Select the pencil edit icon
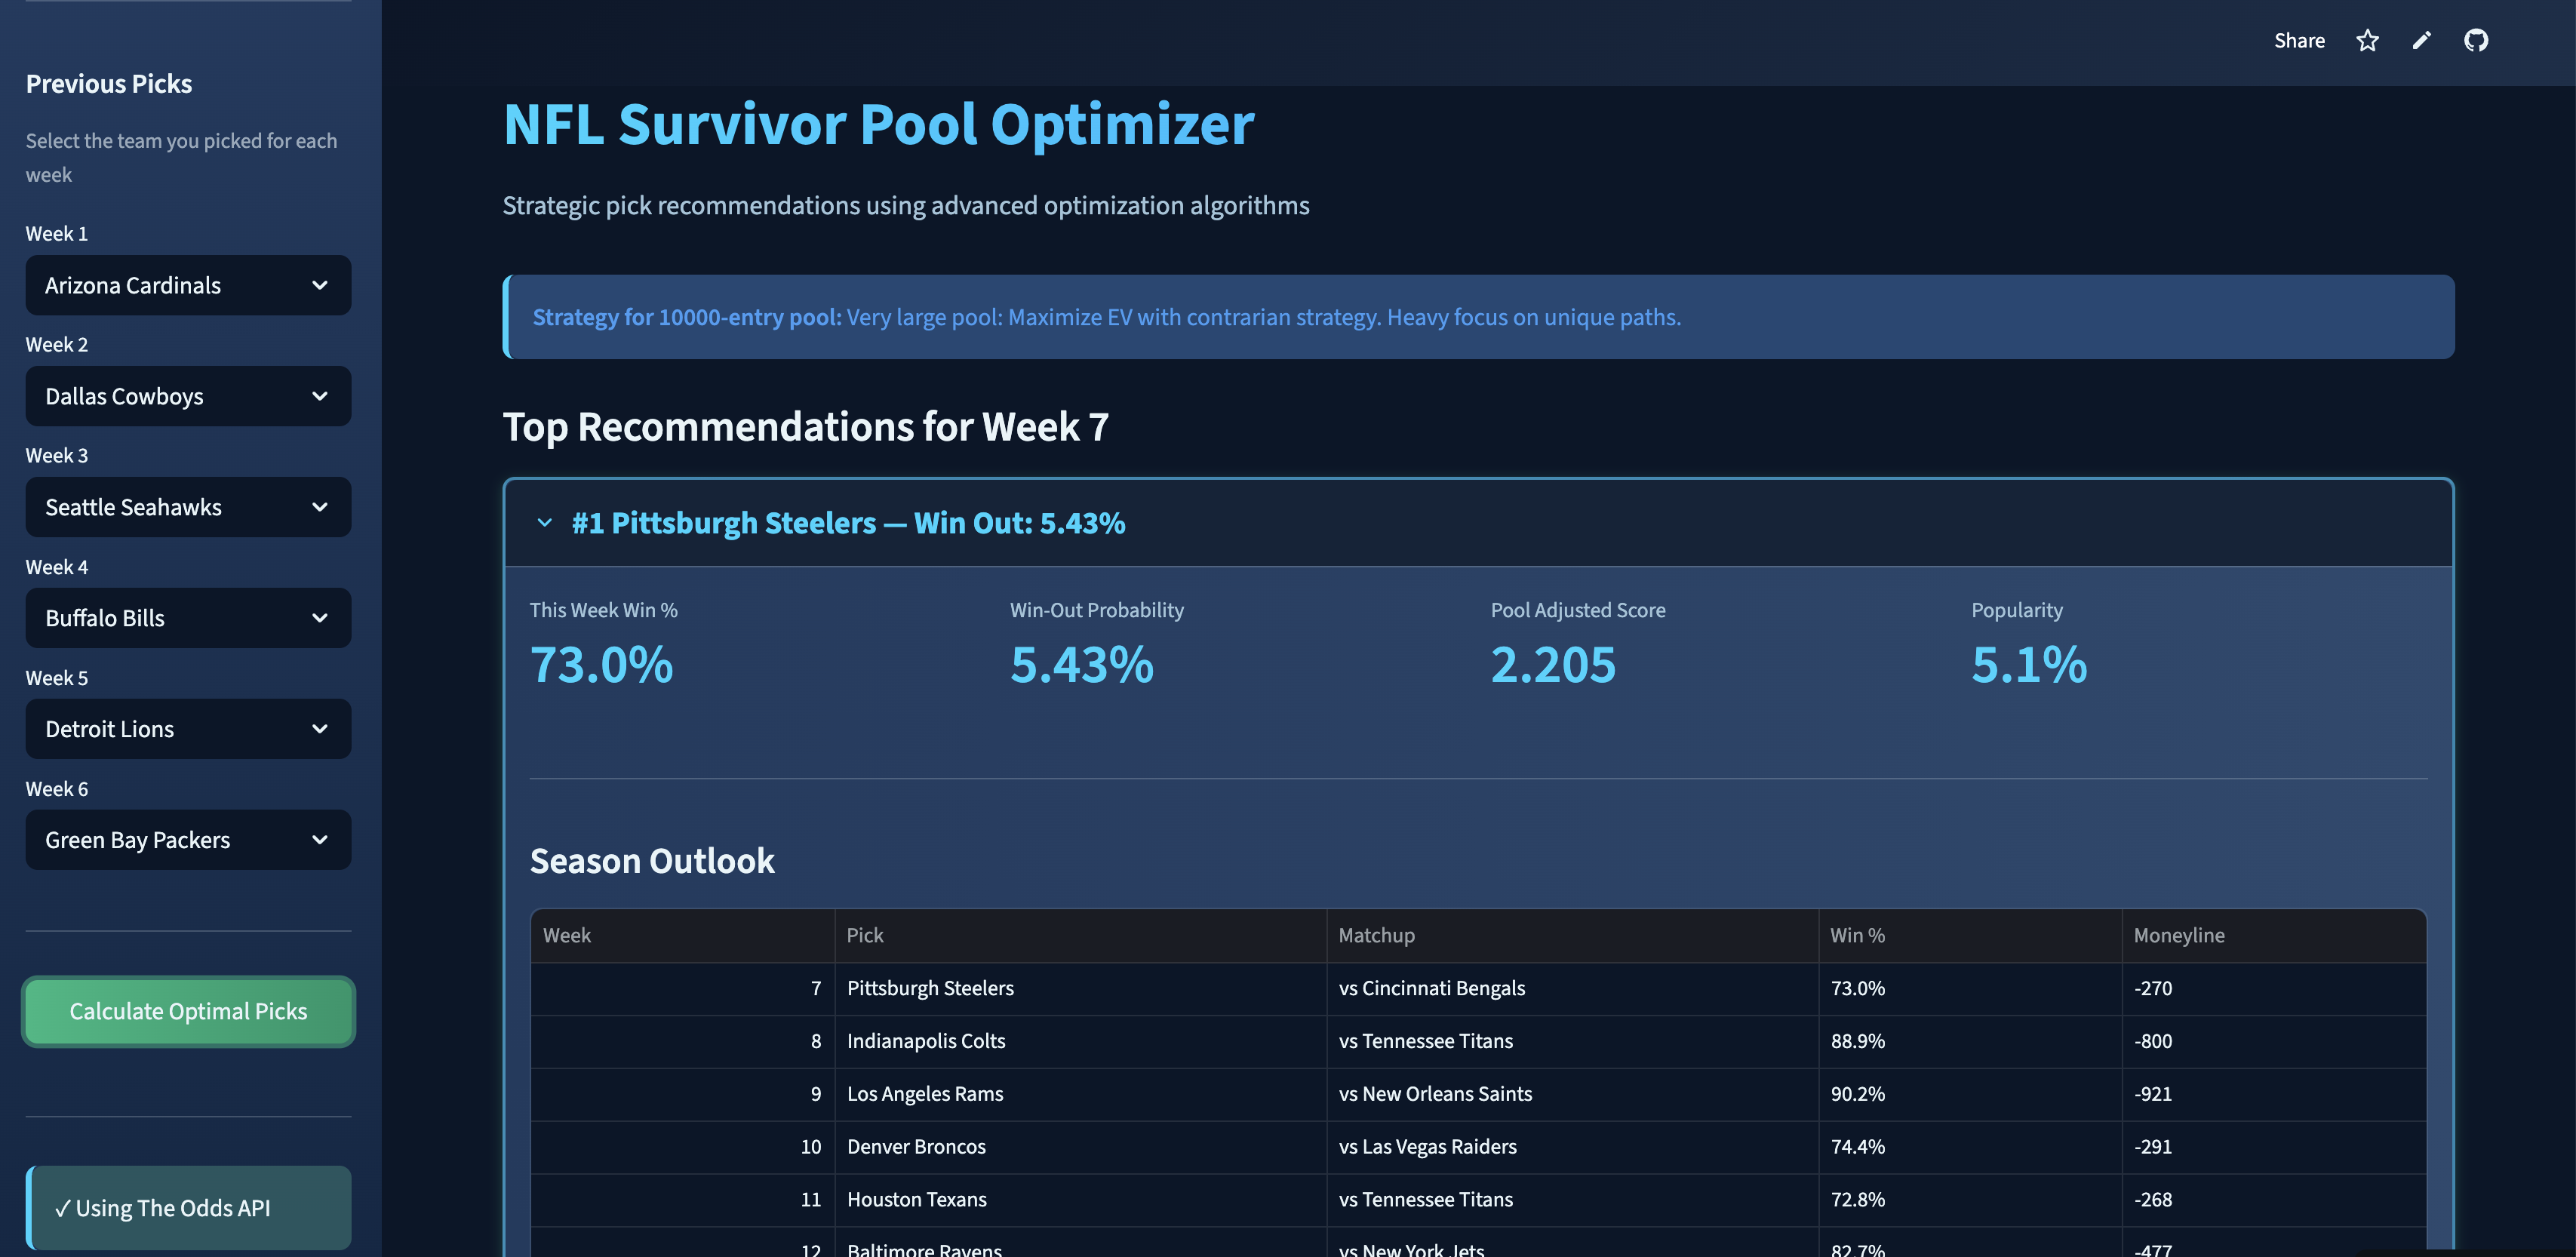 (2422, 40)
